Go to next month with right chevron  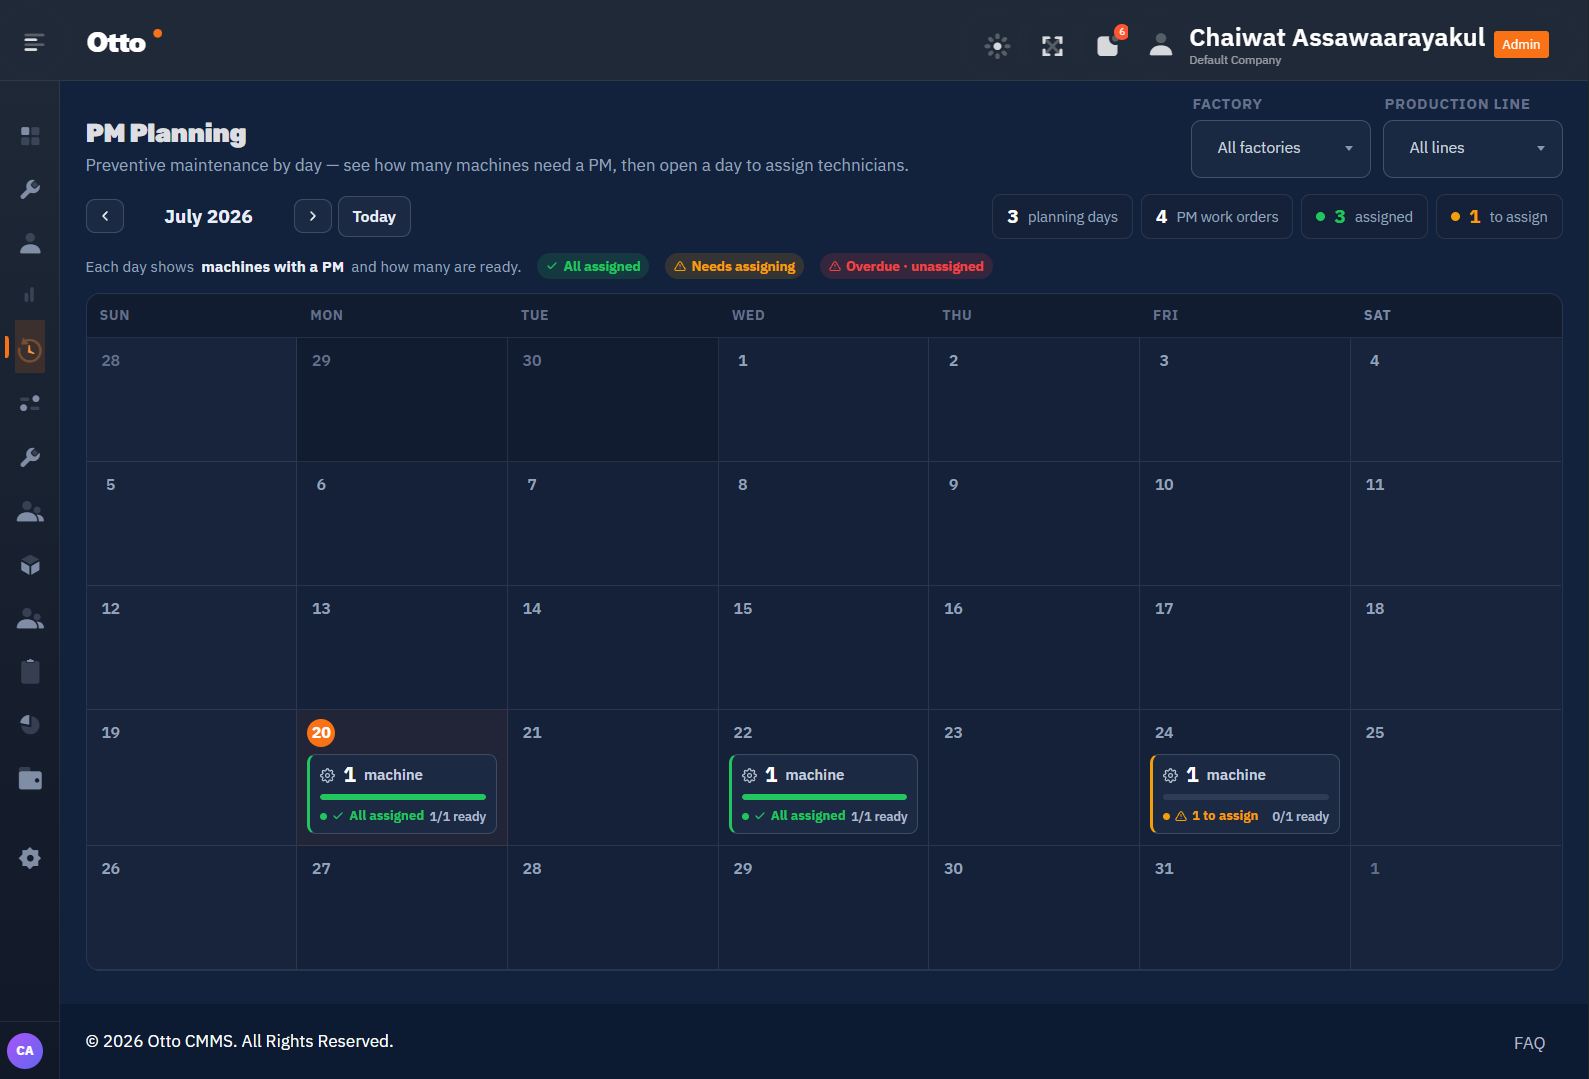[x=313, y=216]
